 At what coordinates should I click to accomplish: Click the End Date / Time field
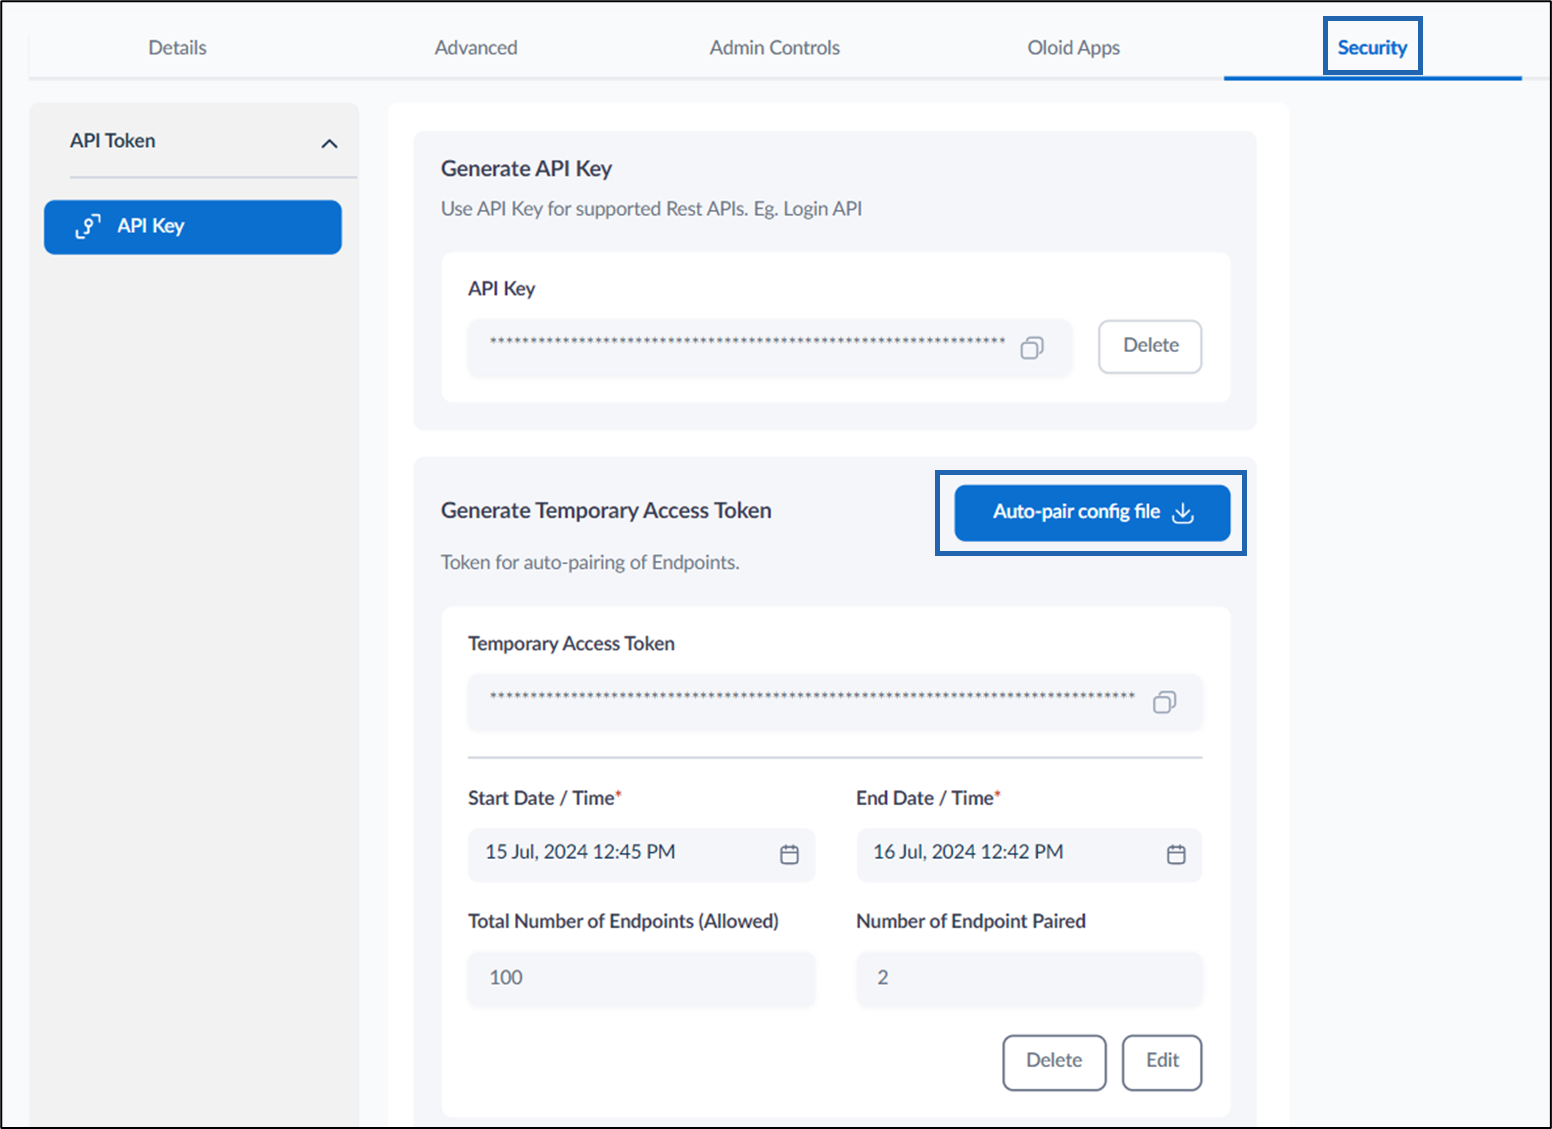point(1029,854)
